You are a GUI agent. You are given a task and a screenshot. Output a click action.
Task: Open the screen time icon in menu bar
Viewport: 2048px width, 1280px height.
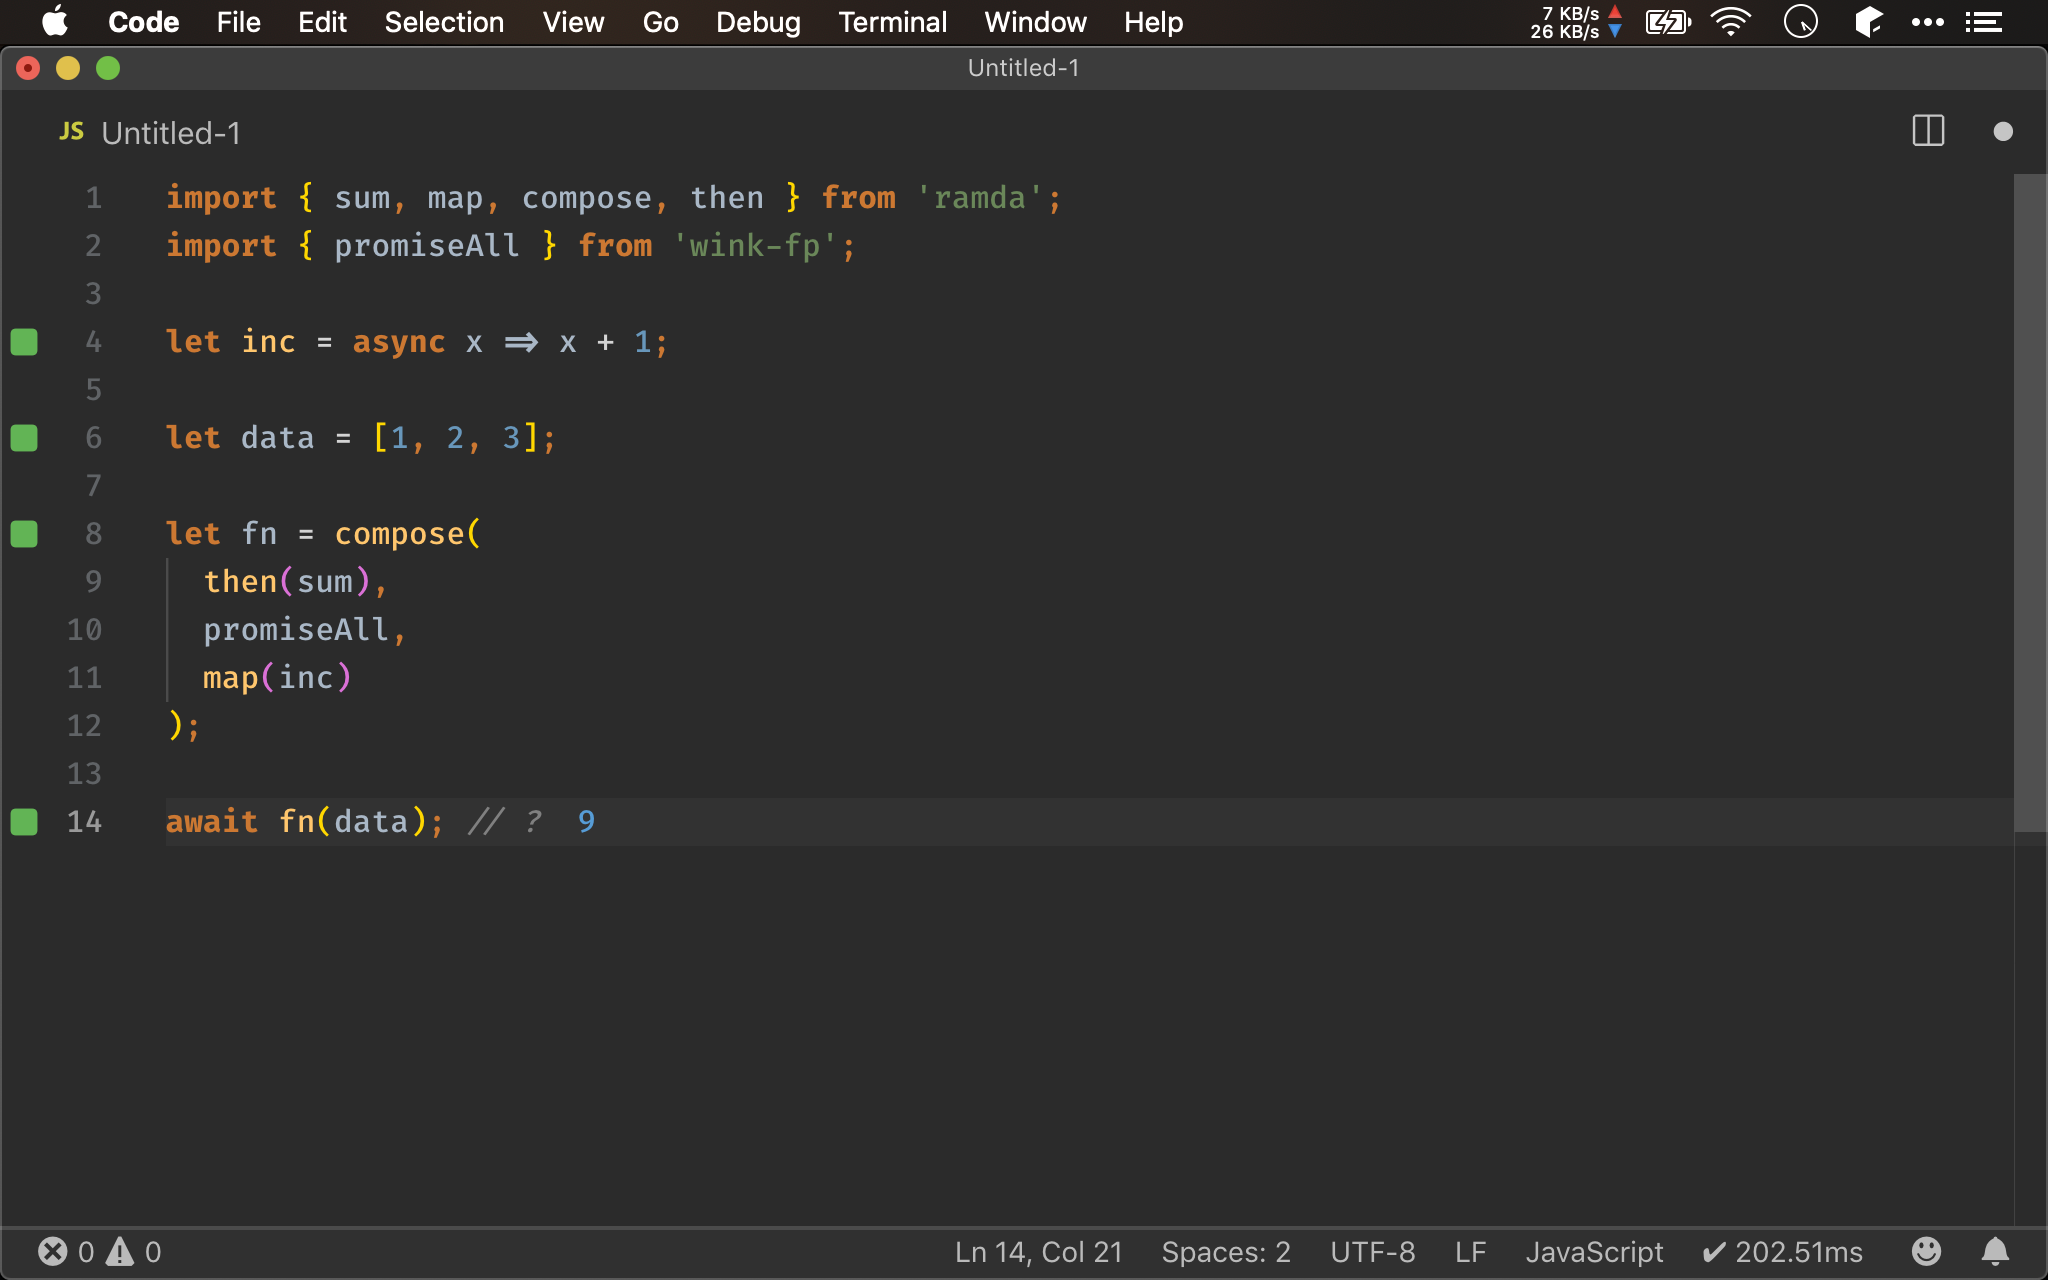(1806, 22)
